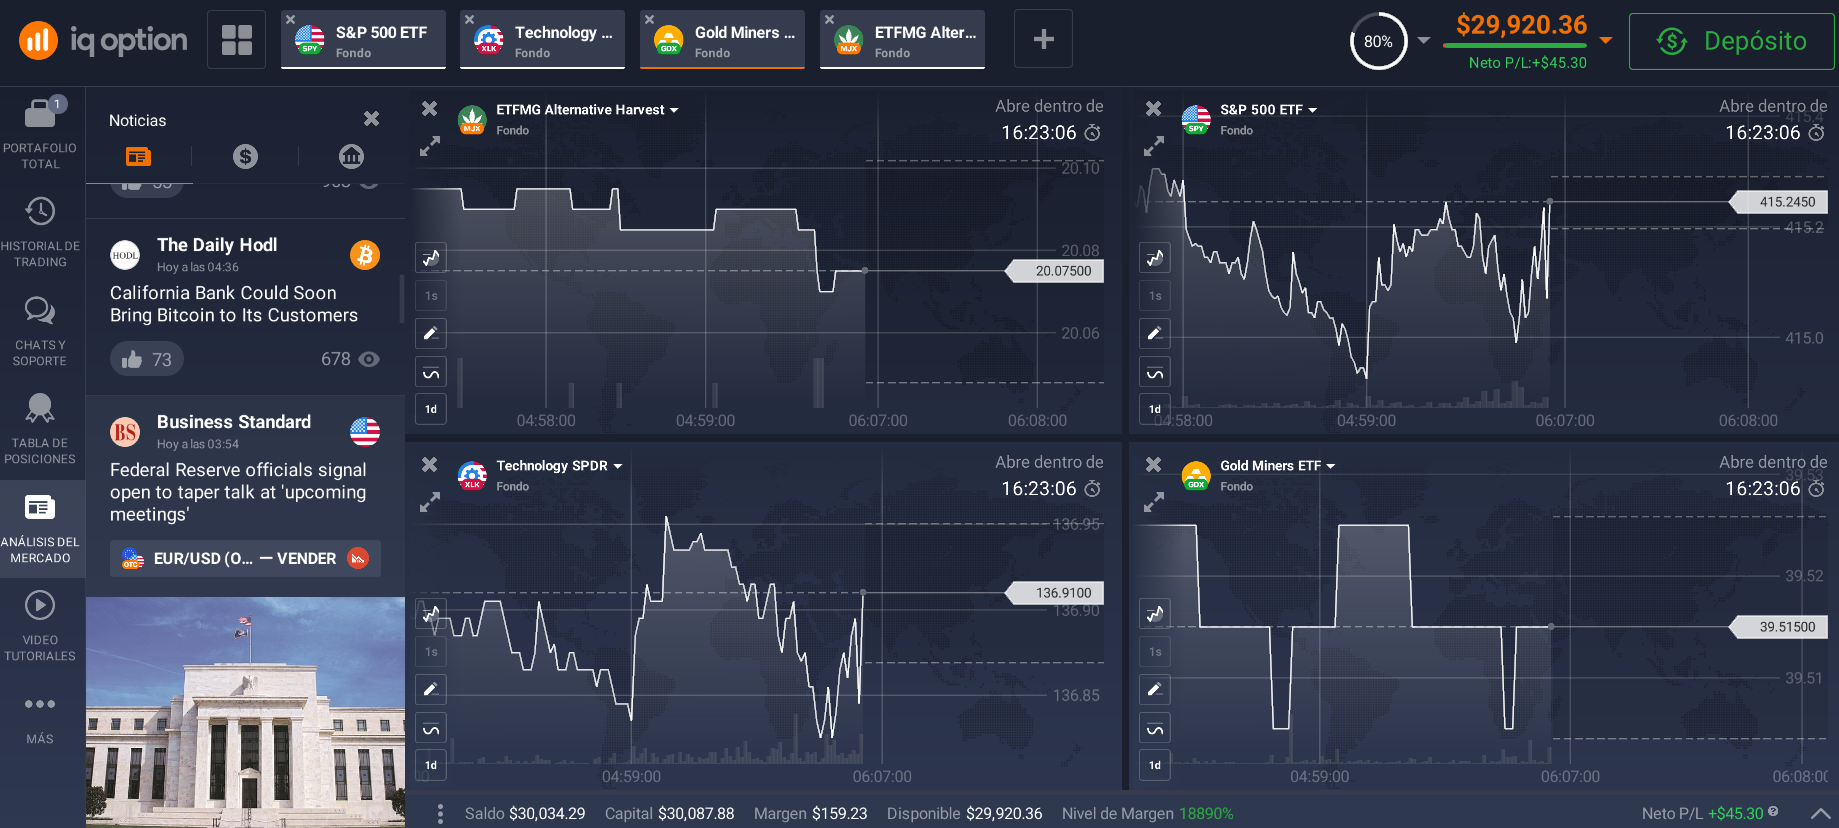Expand the Gold Miners ETF chart fullscreen
Screen dimensions: 1839x828
coord(1154,503)
